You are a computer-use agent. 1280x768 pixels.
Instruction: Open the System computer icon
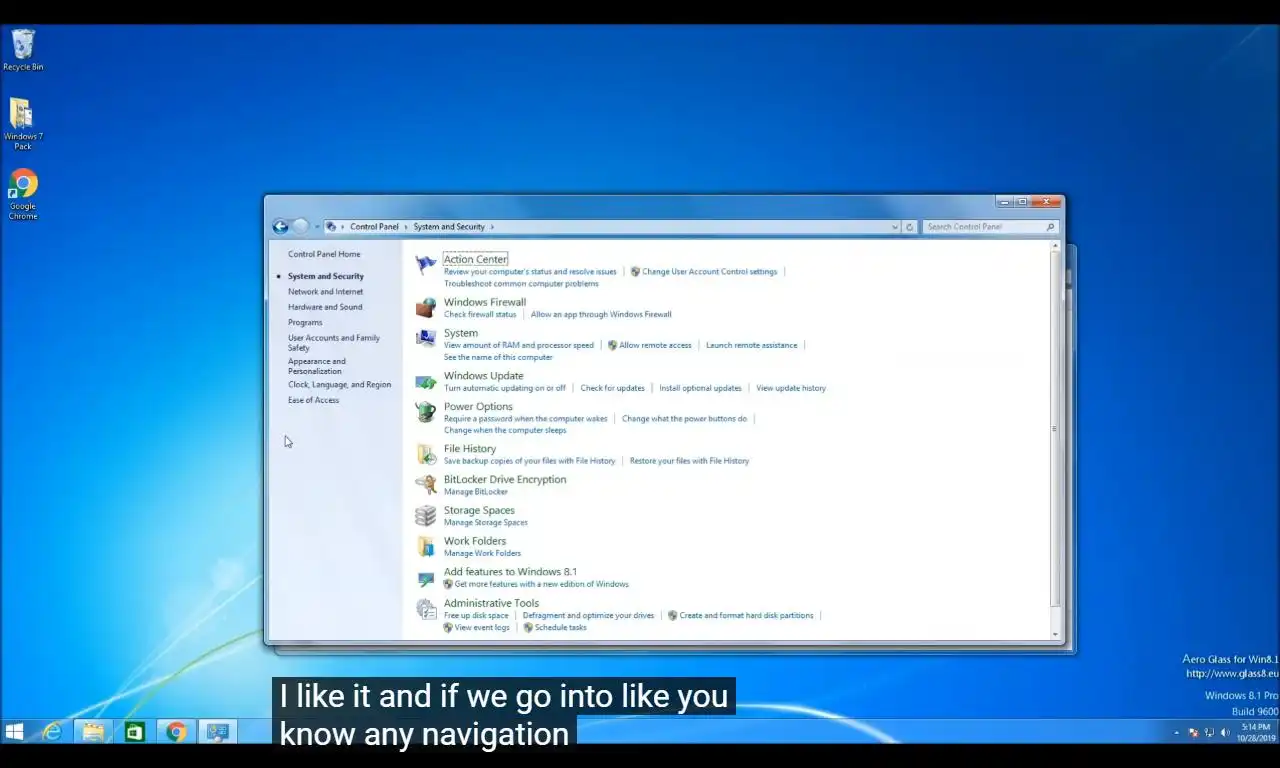tap(426, 338)
